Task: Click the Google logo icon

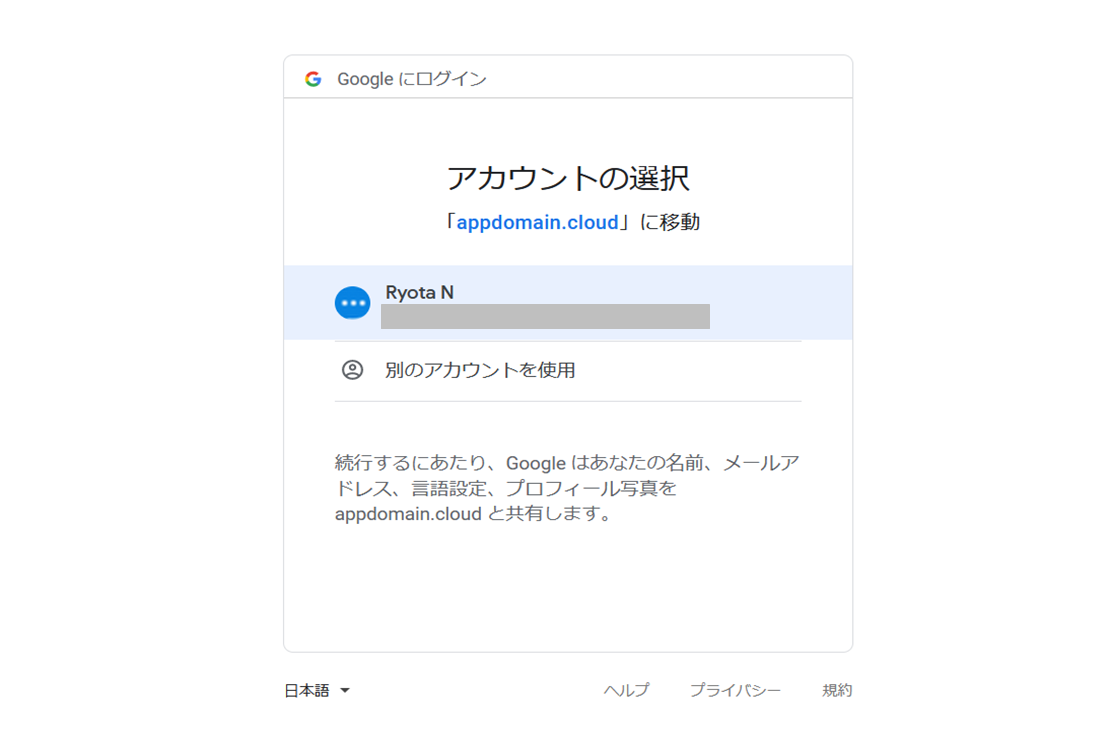Action: pos(313,79)
